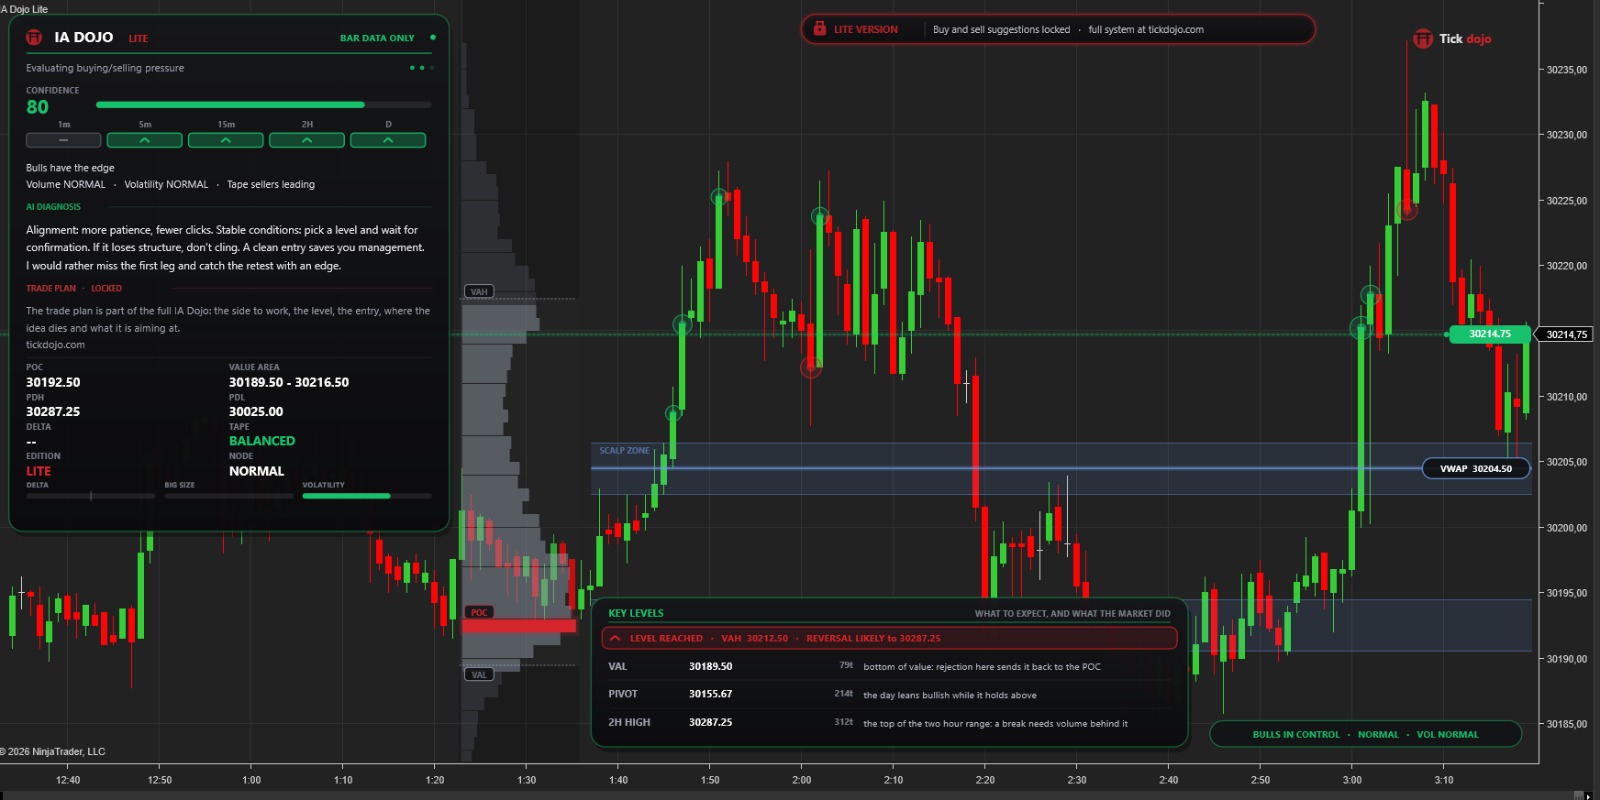Screen dimensions: 1600x800
Task: Click the green BALANCED tape value
Action: 262,441
